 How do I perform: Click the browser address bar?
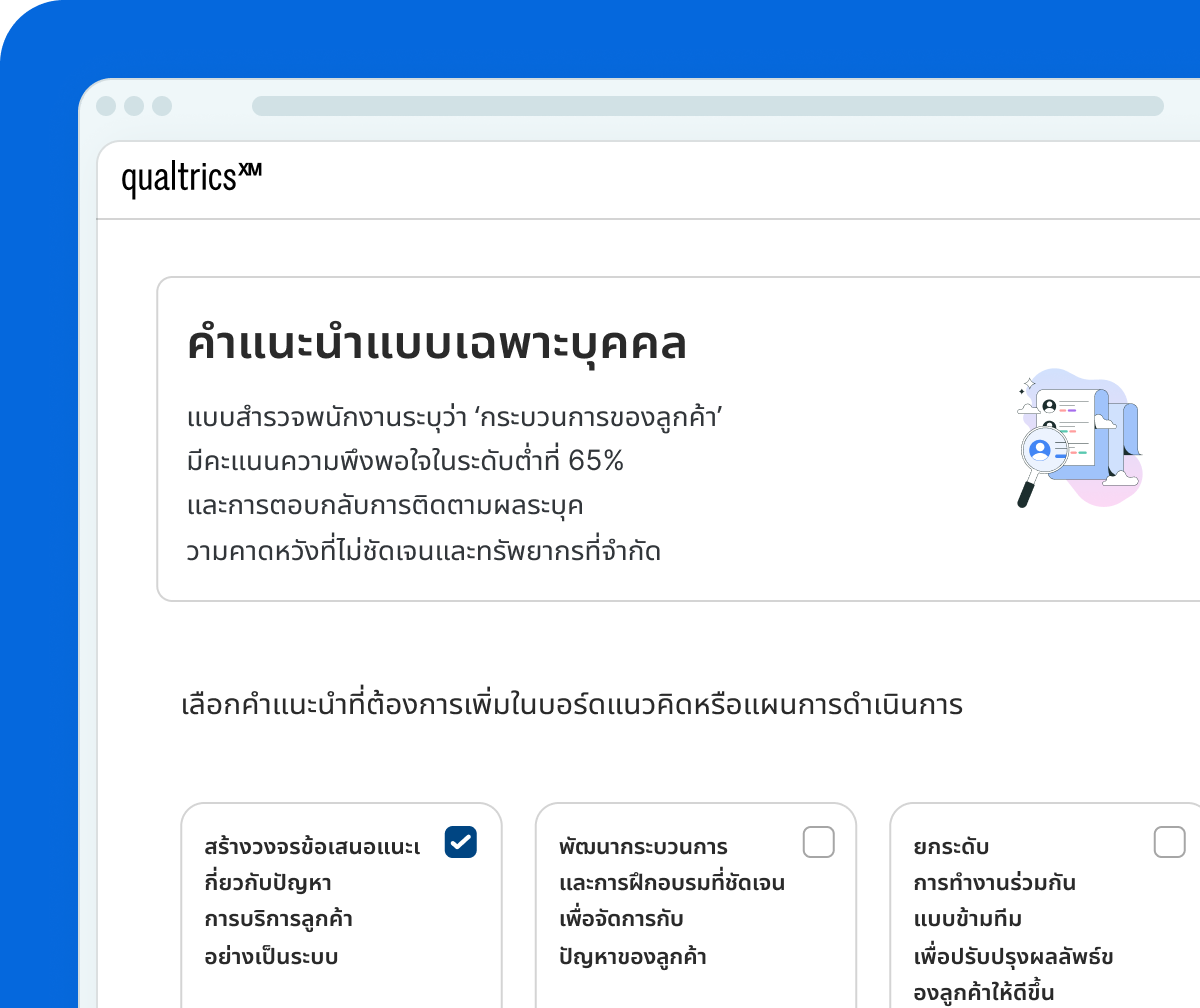(x=708, y=106)
